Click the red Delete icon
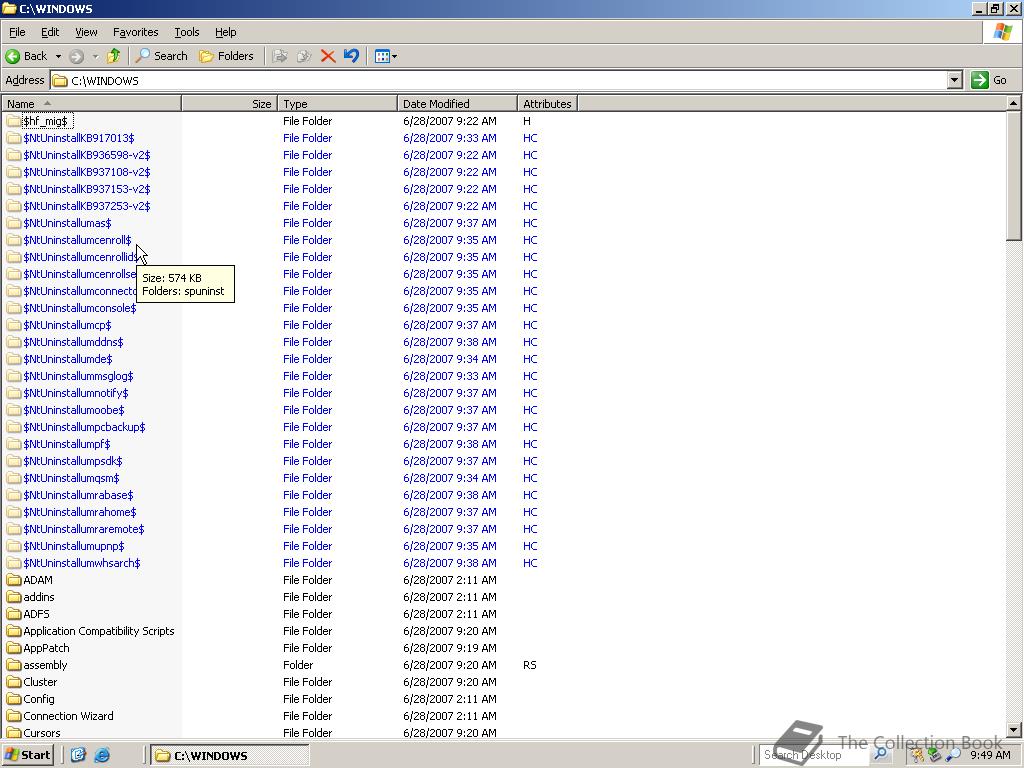 pos(328,56)
